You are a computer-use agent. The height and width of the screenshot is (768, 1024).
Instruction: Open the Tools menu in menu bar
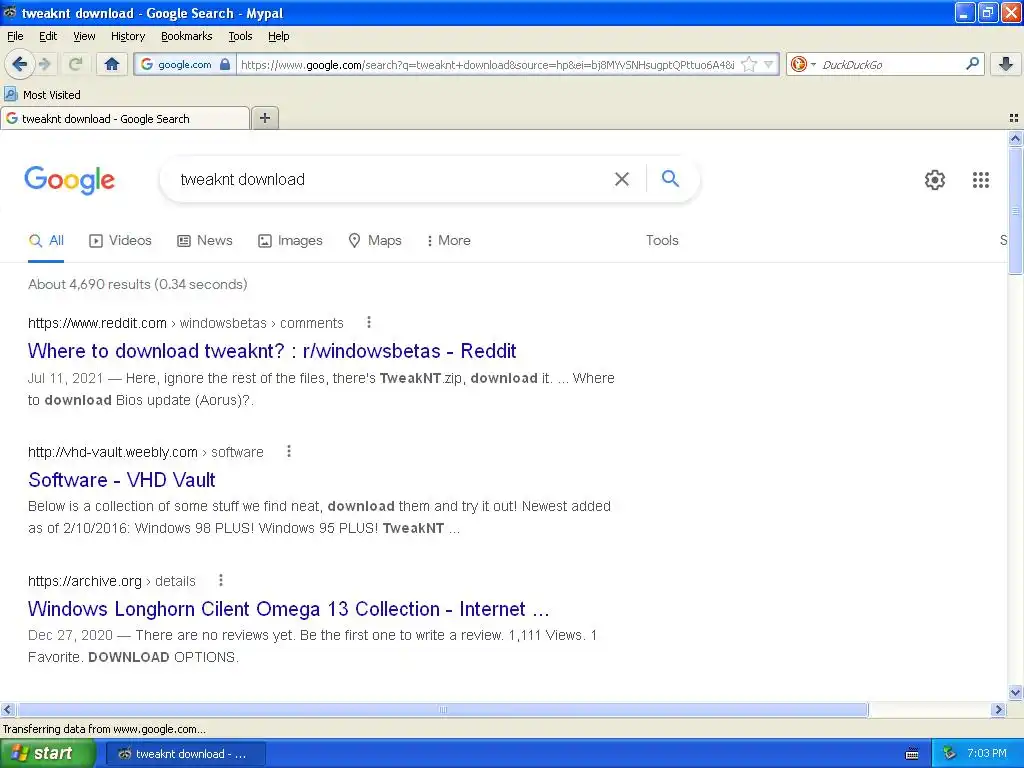(x=240, y=36)
